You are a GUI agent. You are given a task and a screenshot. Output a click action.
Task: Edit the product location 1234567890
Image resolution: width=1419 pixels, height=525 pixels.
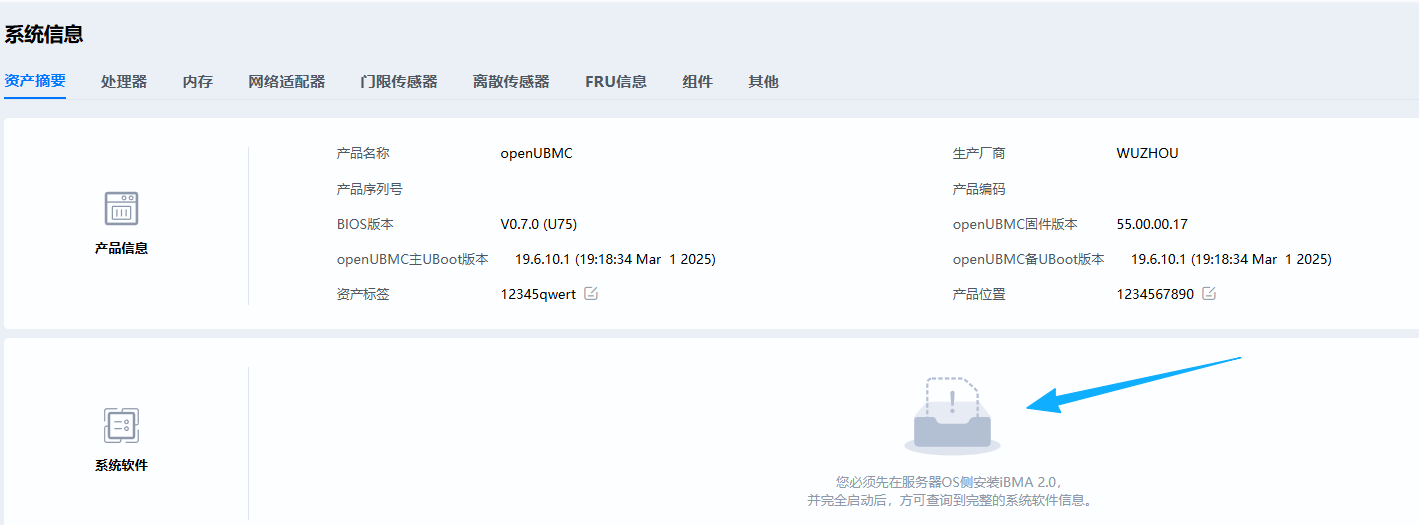point(1209,294)
